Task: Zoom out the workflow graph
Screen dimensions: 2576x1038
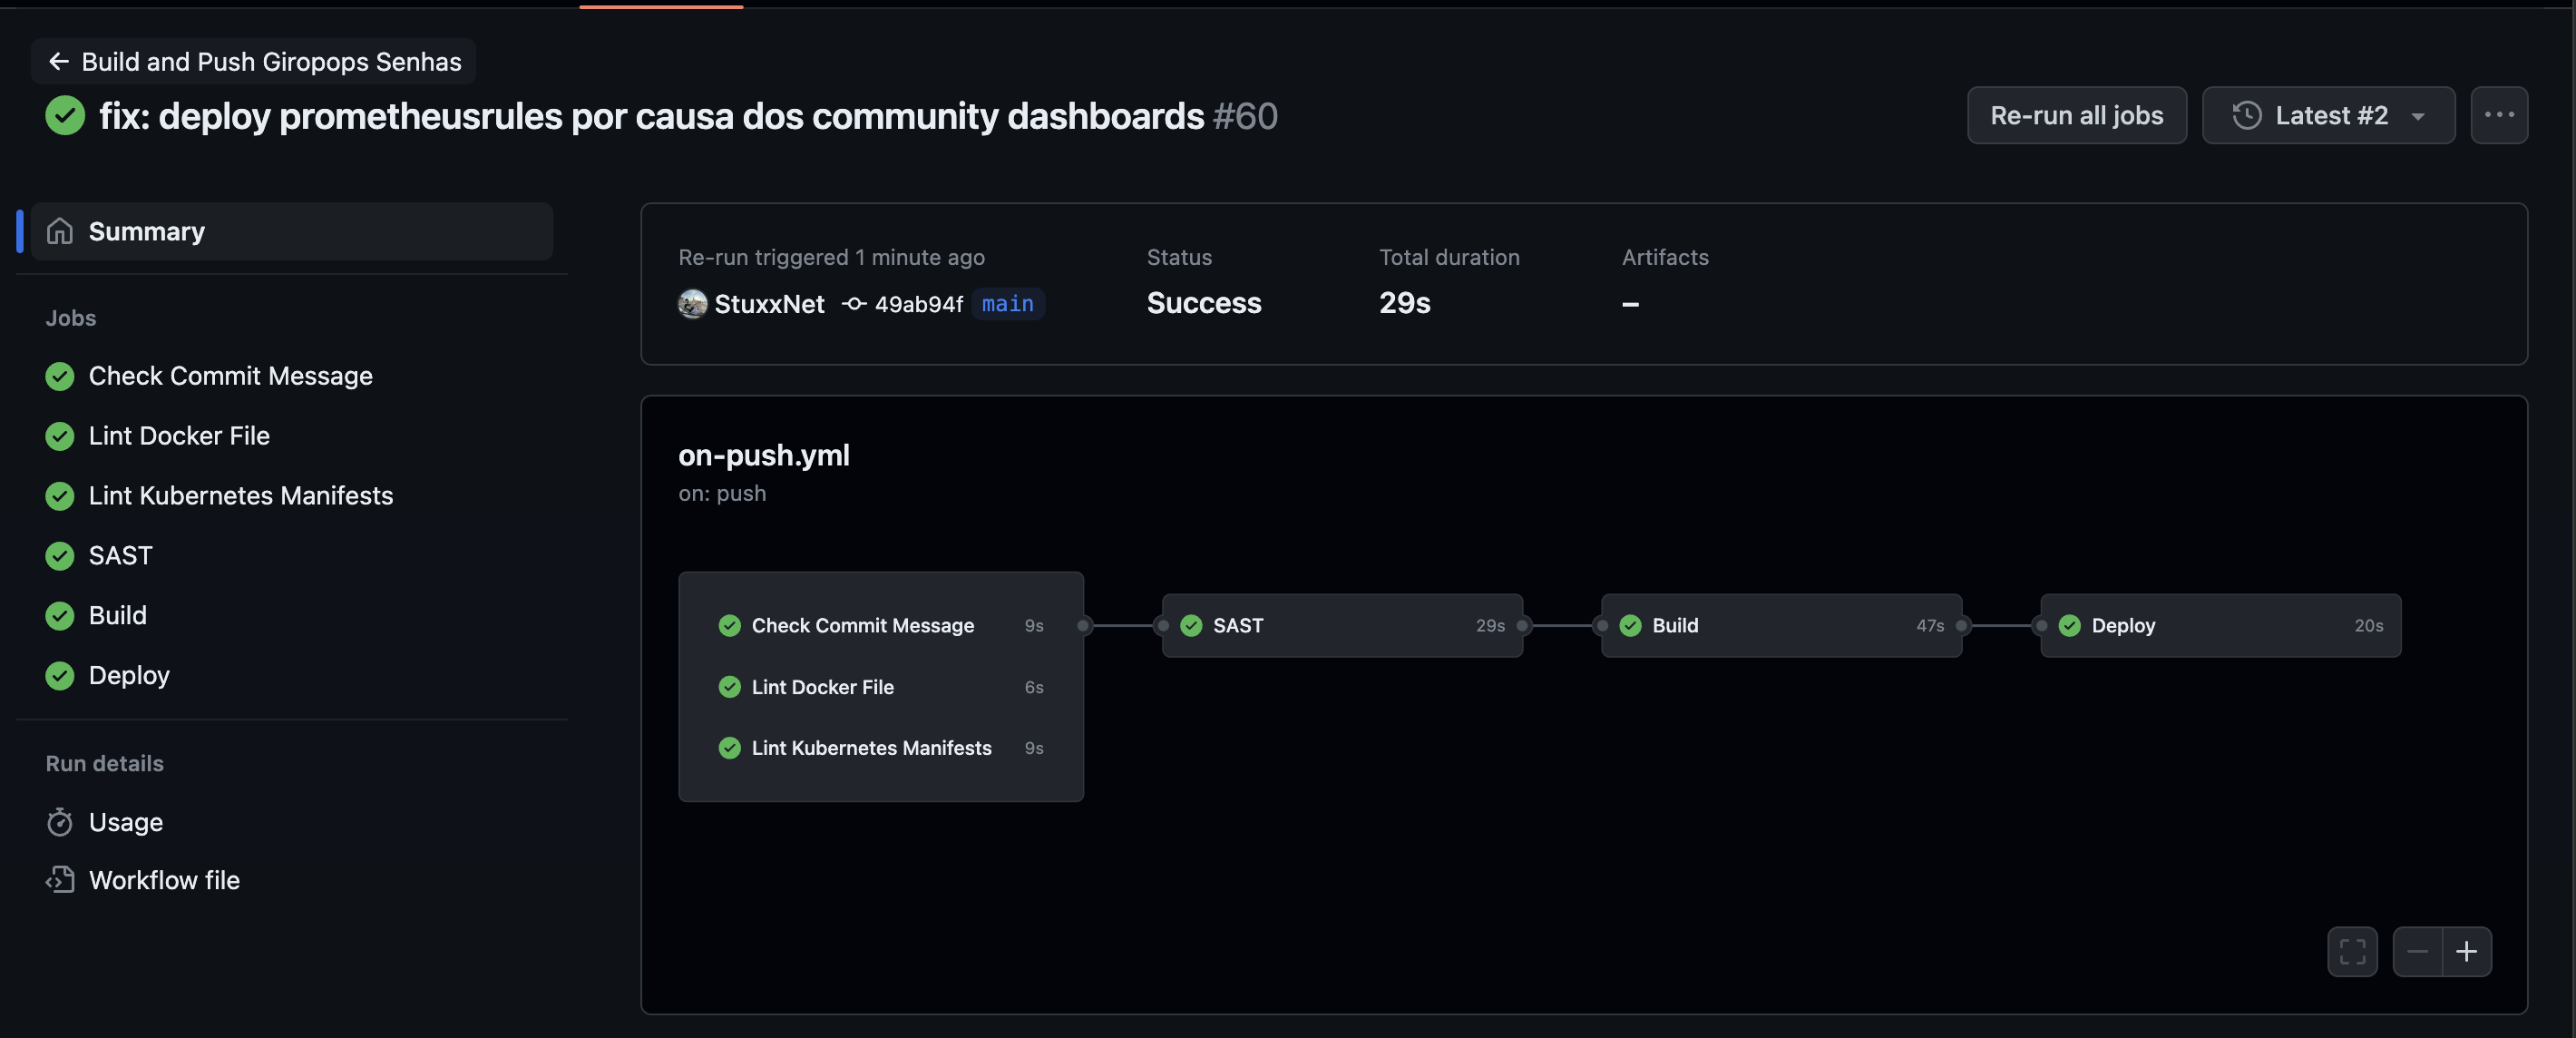Action: click(2417, 951)
